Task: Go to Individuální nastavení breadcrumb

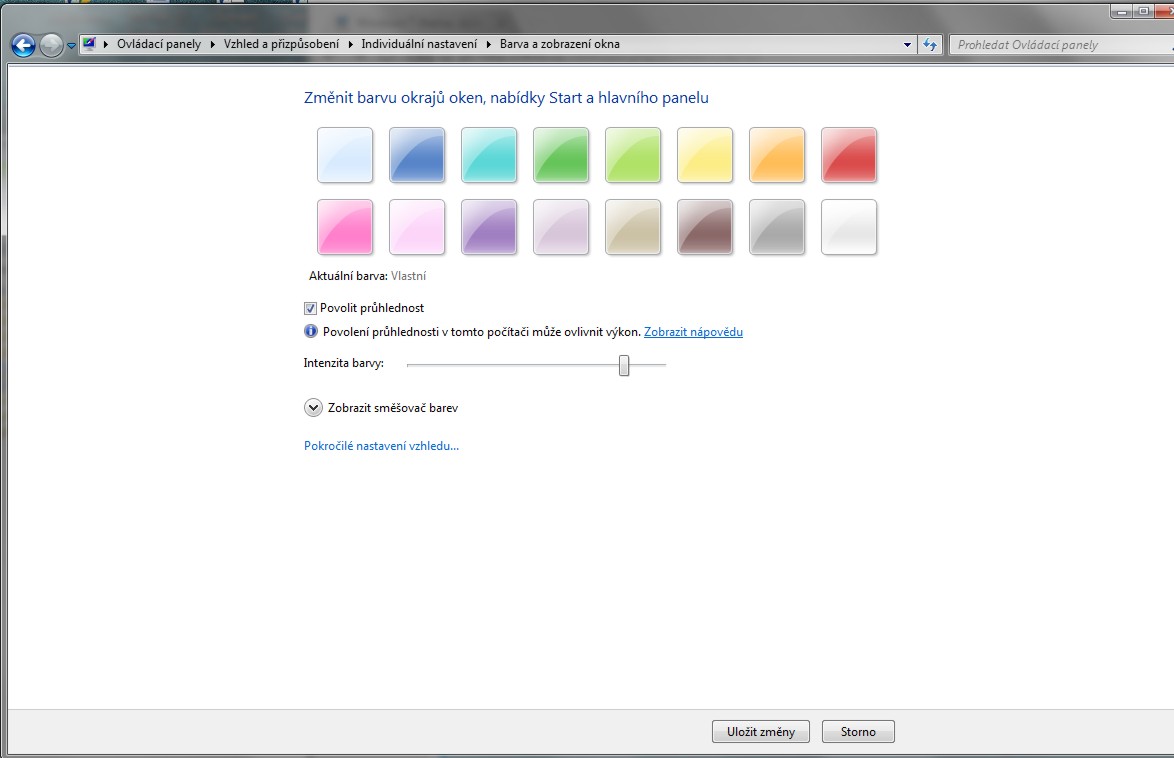Action: [419, 44]
